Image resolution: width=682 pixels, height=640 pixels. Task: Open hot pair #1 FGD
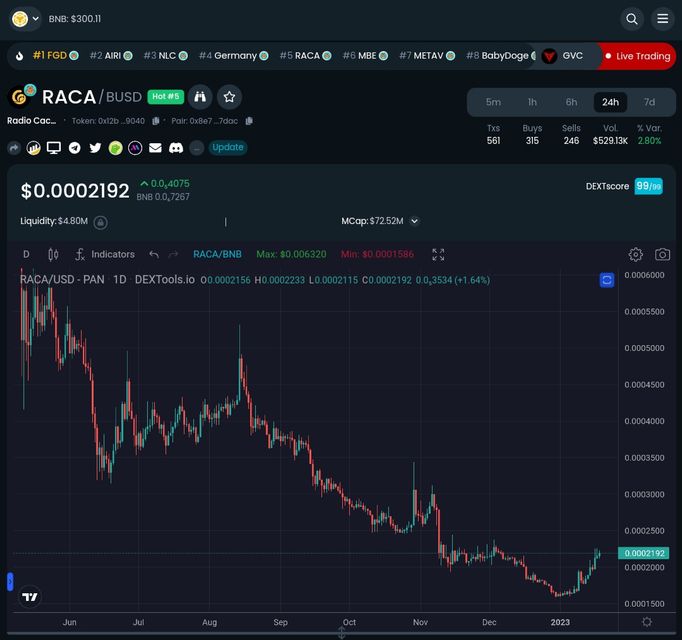pyautogui.click(x=56, y=56)
